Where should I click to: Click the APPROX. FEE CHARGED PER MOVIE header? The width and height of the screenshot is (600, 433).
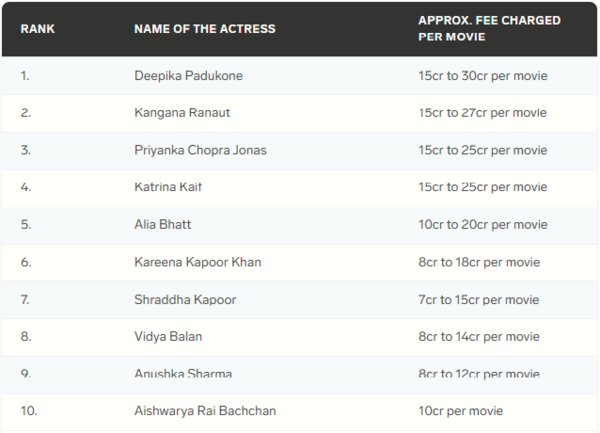click(x=489, y=28)
